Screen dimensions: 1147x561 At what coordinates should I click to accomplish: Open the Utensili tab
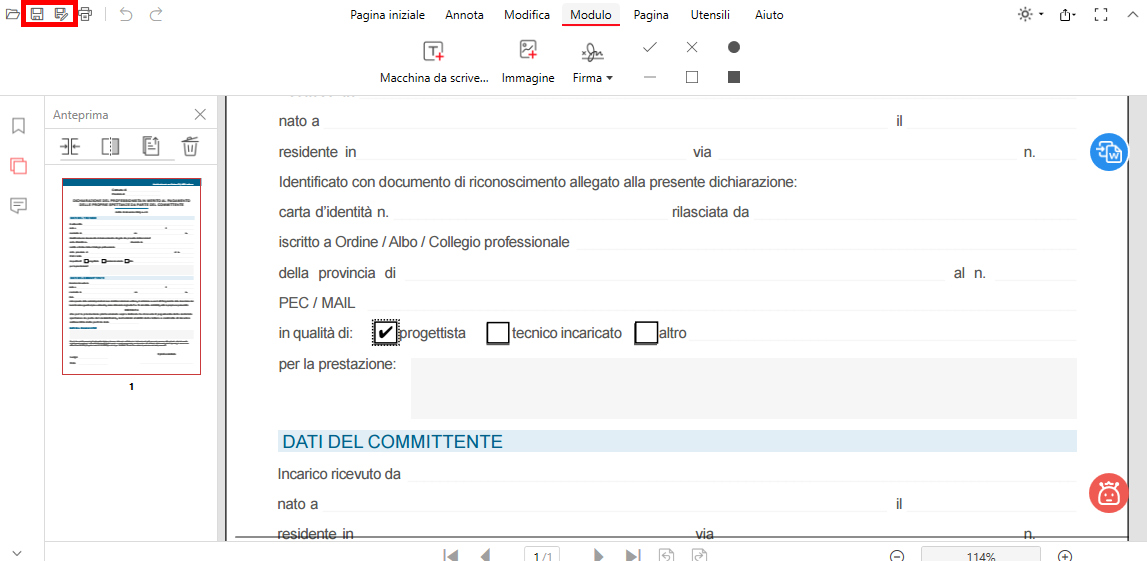(712, 15)
